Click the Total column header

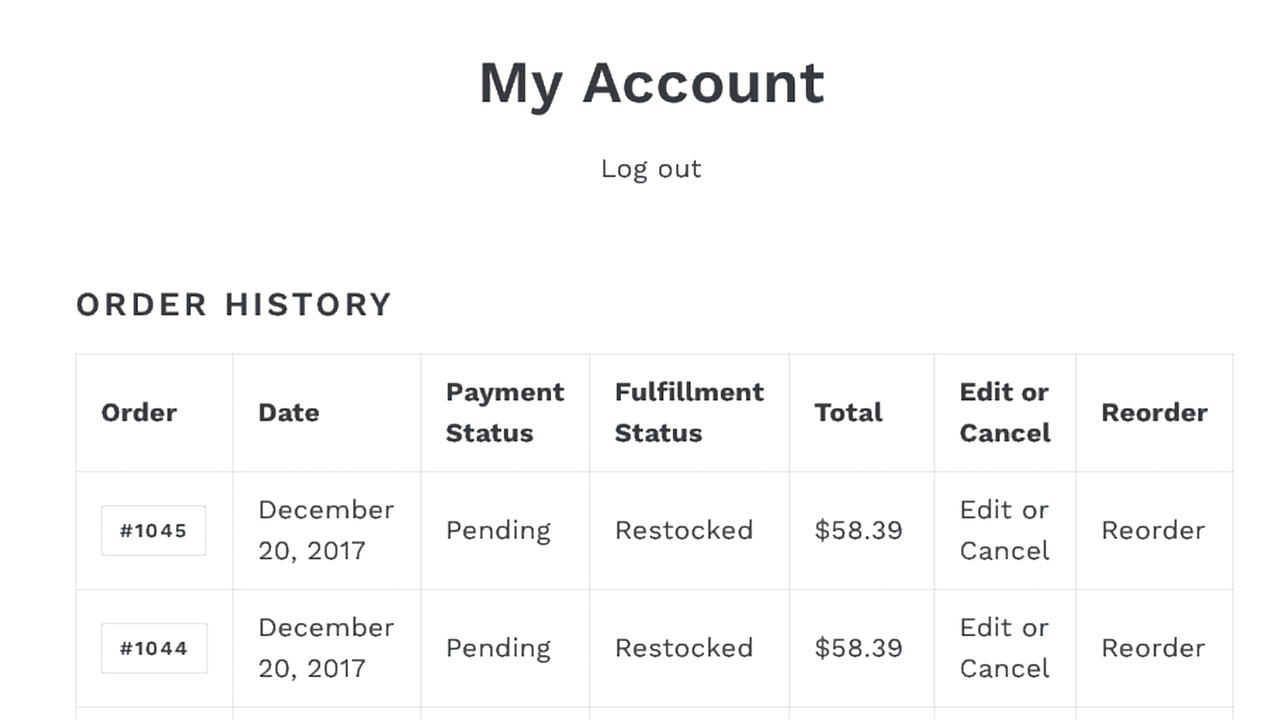[848, 412]
